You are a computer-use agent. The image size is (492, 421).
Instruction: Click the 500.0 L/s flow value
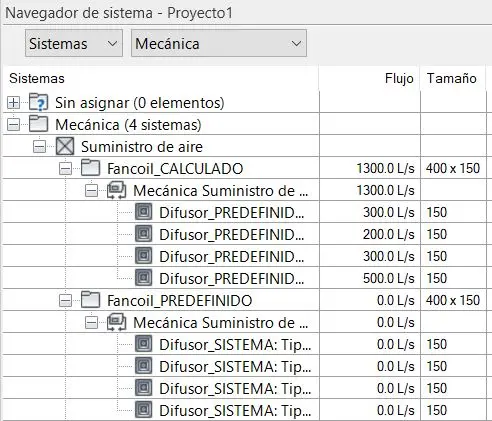(389, 278)
